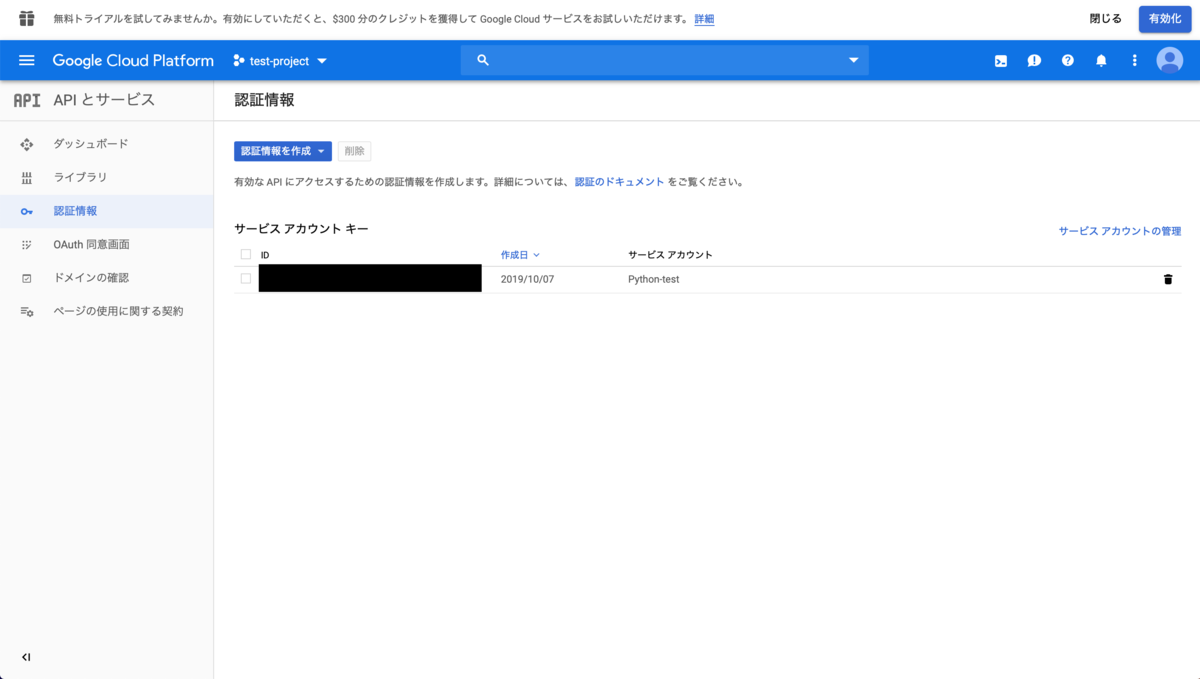Open the 認証のドキュメント link
The image size is (1200, 679).
pyautogui.click(x=620, y=182)
